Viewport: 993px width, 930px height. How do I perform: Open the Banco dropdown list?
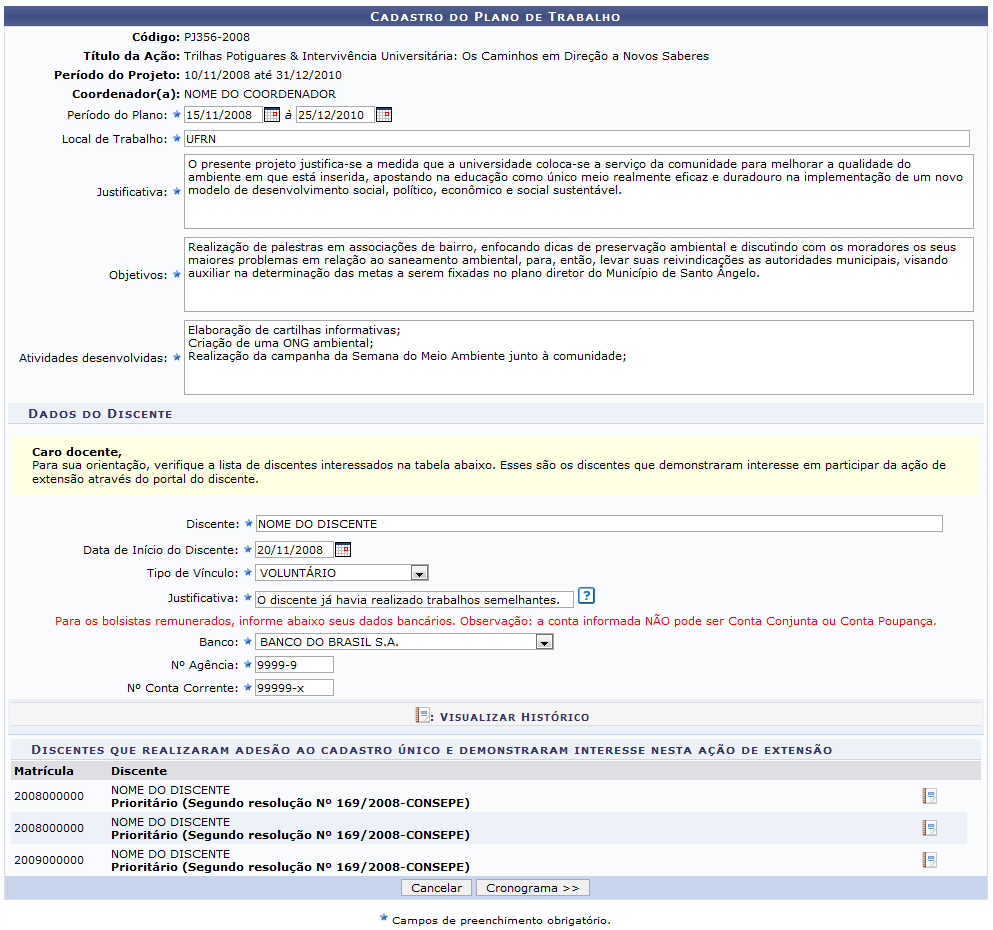pyautogui.click(x=544, y=643)
